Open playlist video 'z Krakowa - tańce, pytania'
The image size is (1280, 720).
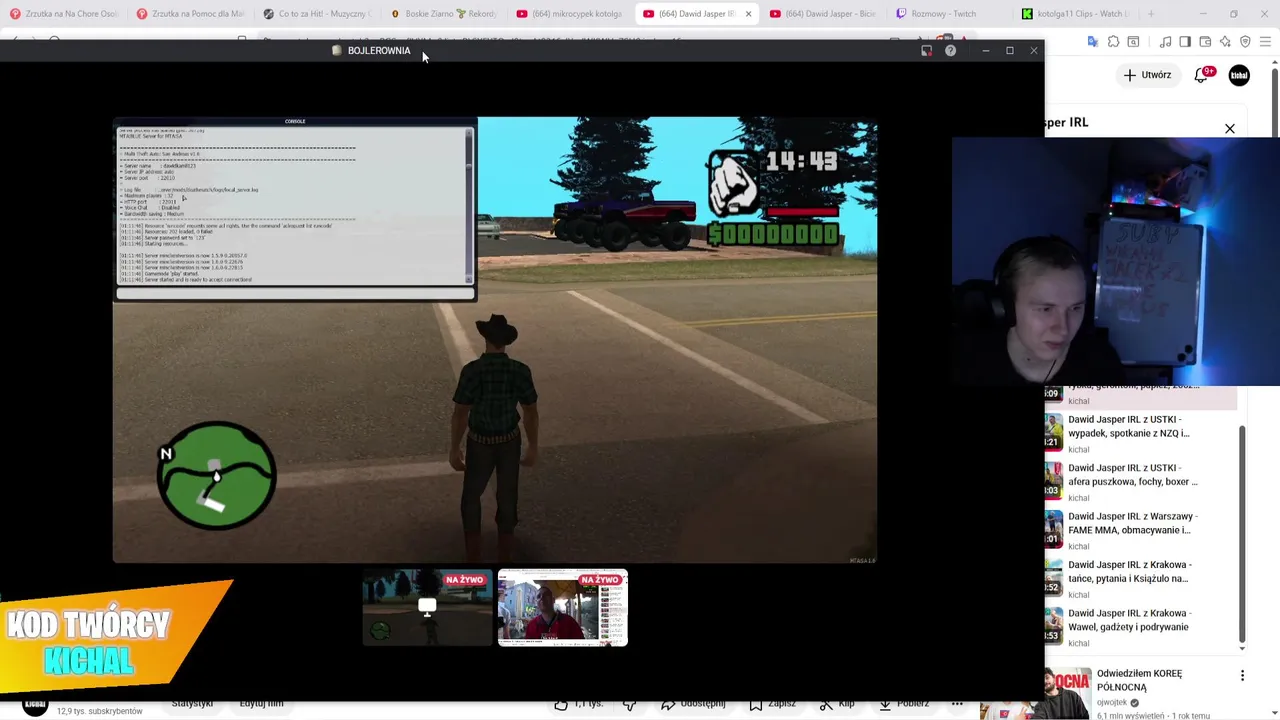click(1130, 571)
